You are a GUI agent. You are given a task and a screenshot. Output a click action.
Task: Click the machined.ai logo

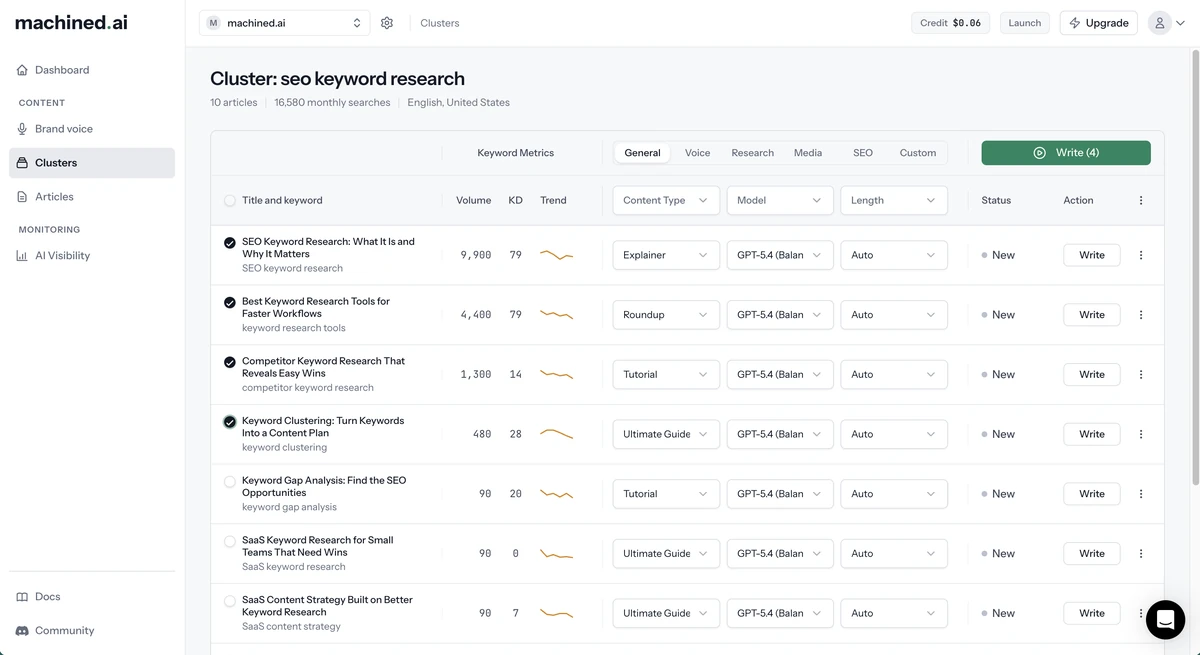coord(71,22)
